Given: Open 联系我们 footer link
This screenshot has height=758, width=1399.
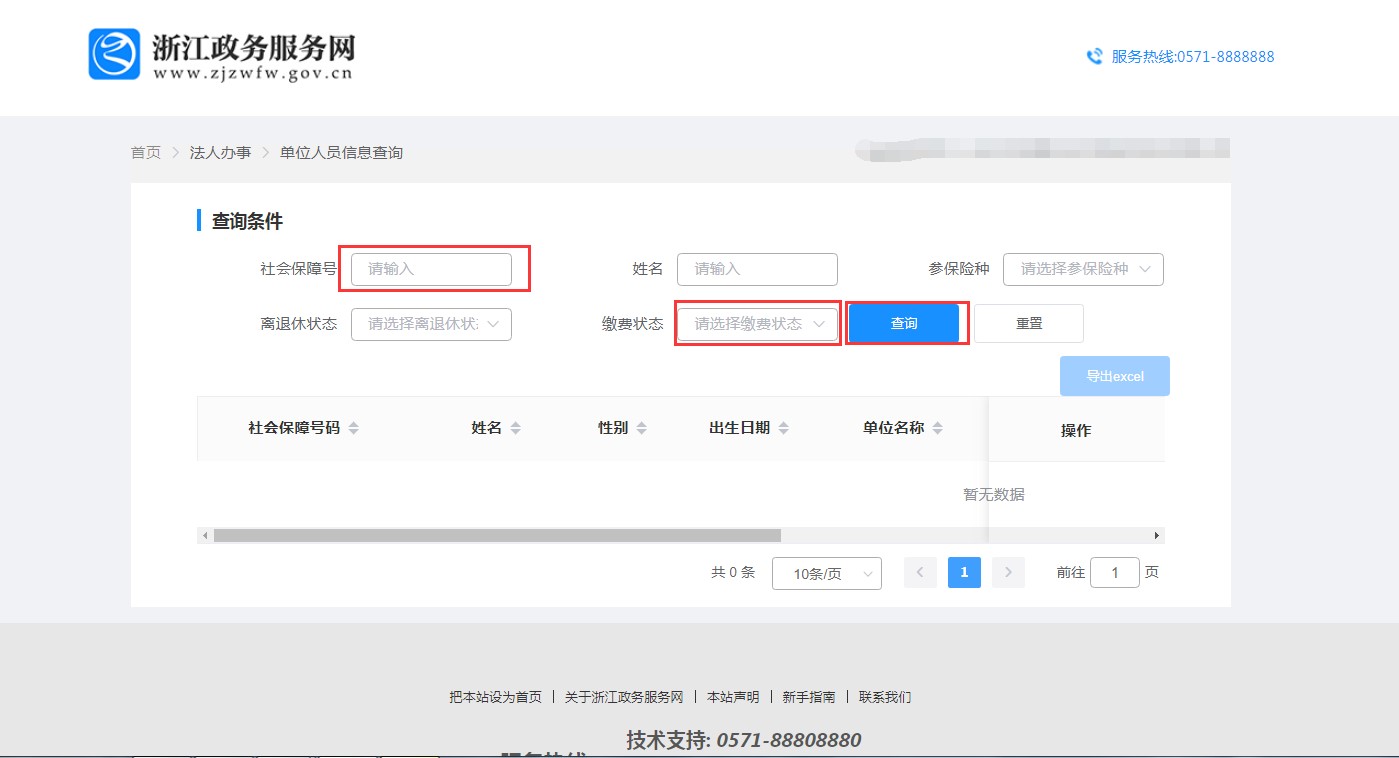Looking at the screenshot, I should pos(885,697).
